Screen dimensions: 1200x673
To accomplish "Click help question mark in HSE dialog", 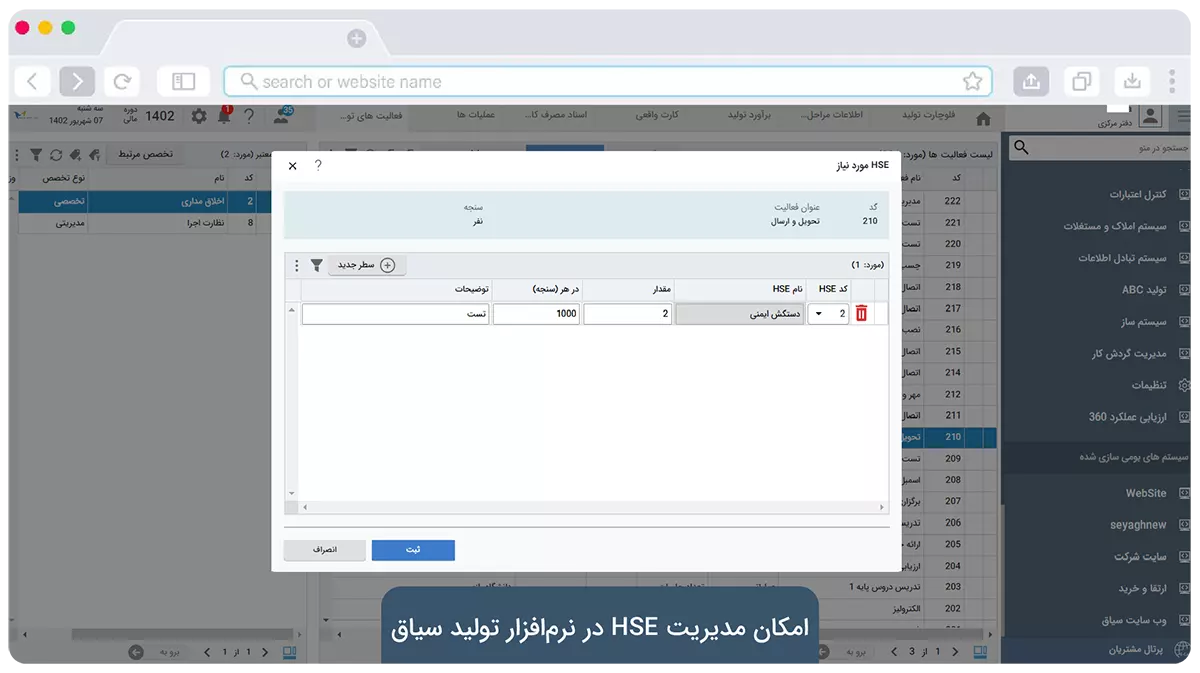I will (318, 166).
